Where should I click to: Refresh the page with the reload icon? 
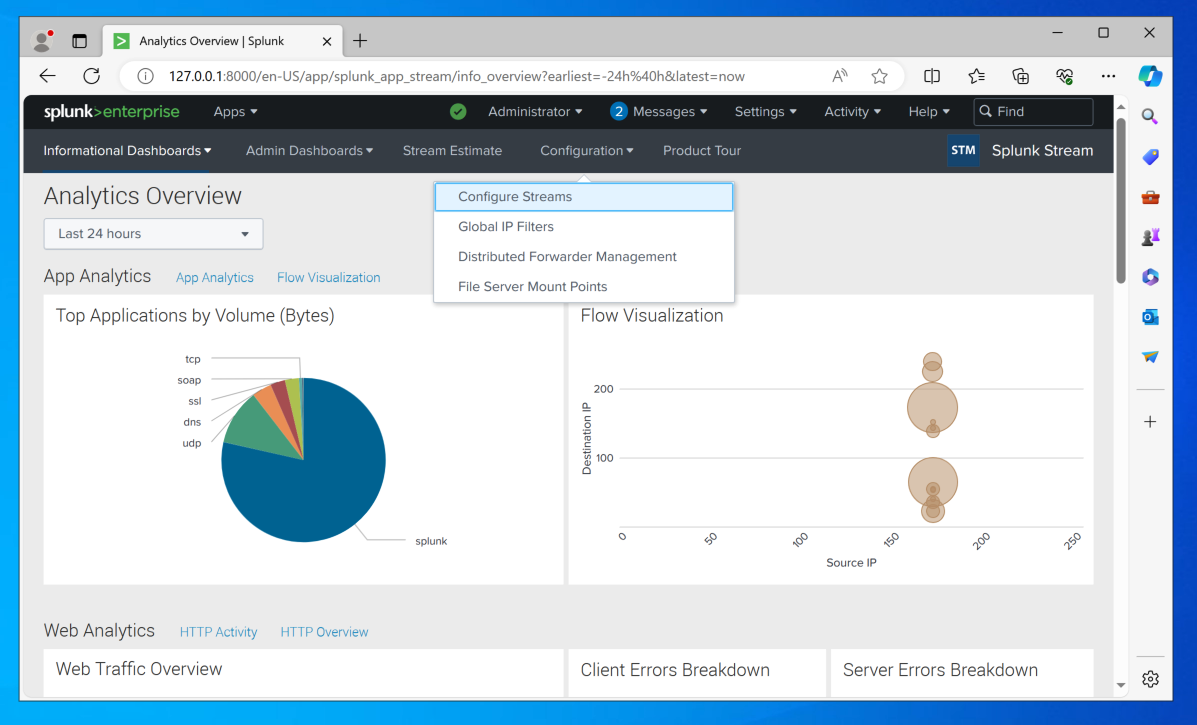(92, 76)
